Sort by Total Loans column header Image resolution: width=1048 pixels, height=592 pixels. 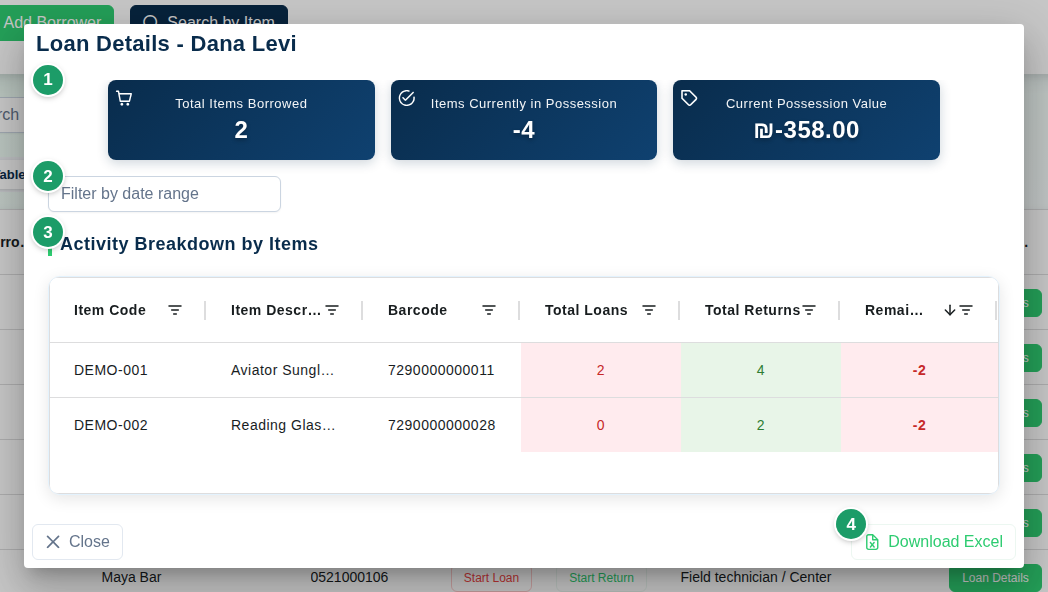[x=586, y=310]
